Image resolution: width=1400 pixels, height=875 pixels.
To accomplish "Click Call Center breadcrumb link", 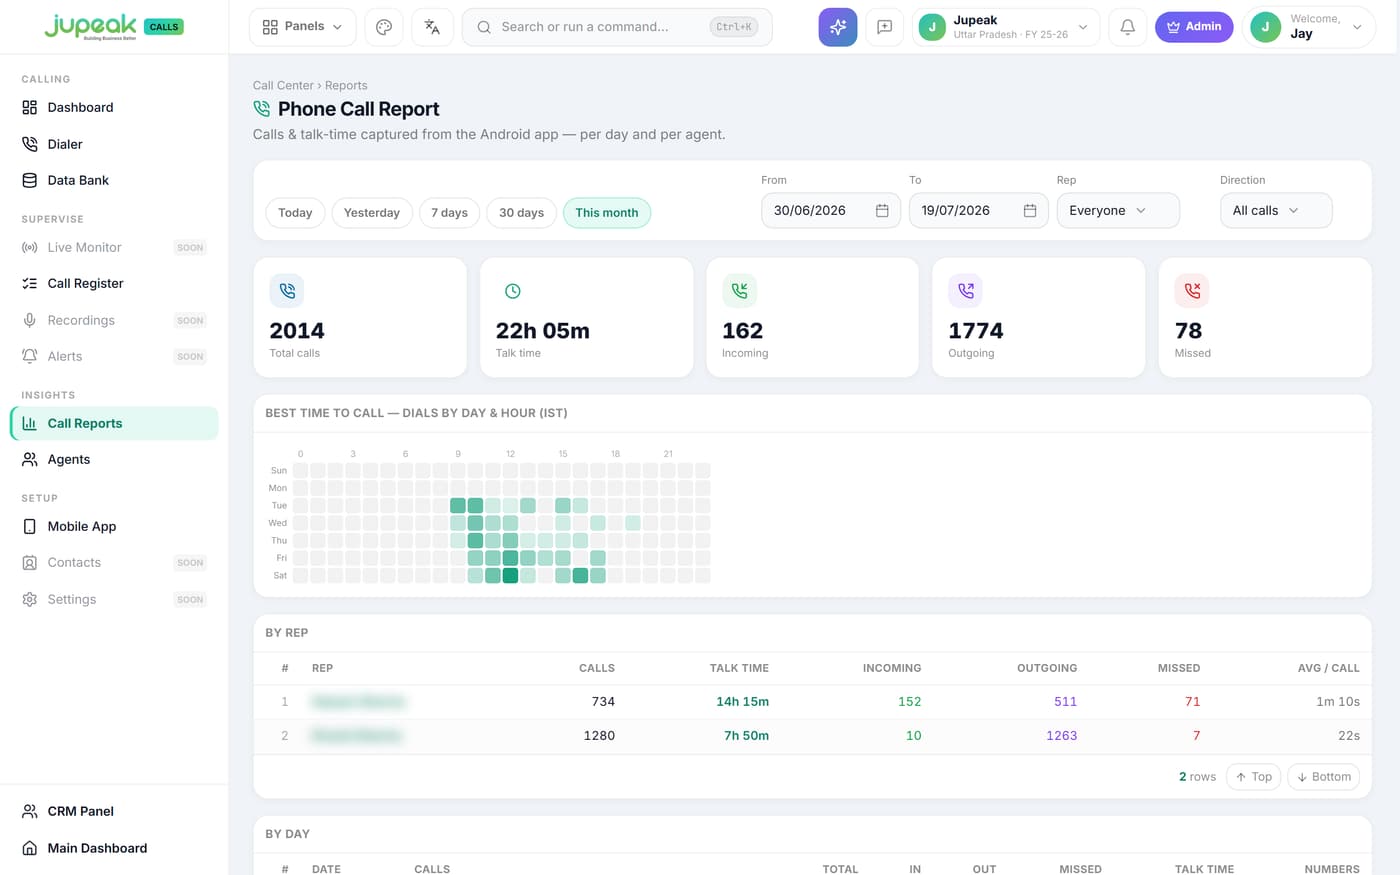I will pyautogui.click(x=283, y=86).
